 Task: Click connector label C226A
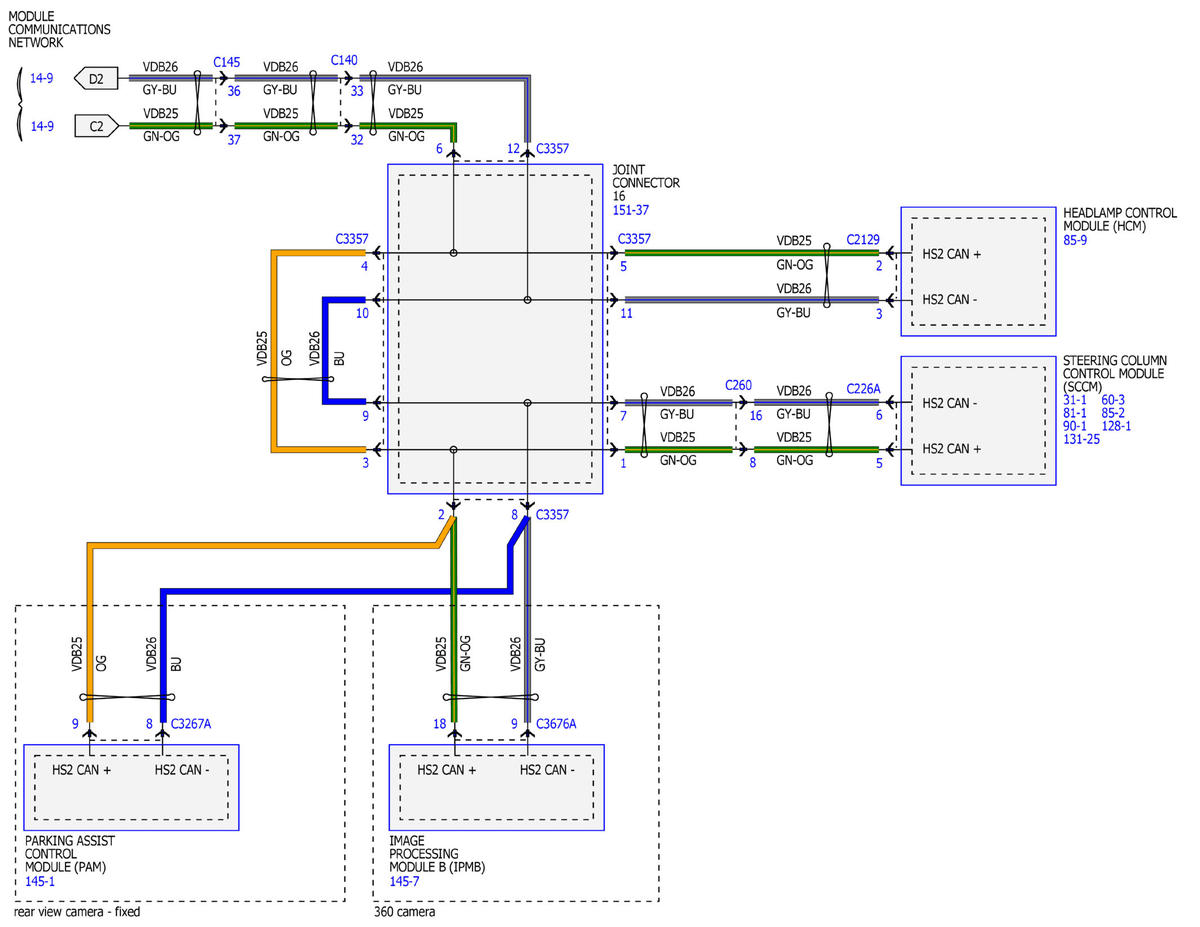click(864, 389)
